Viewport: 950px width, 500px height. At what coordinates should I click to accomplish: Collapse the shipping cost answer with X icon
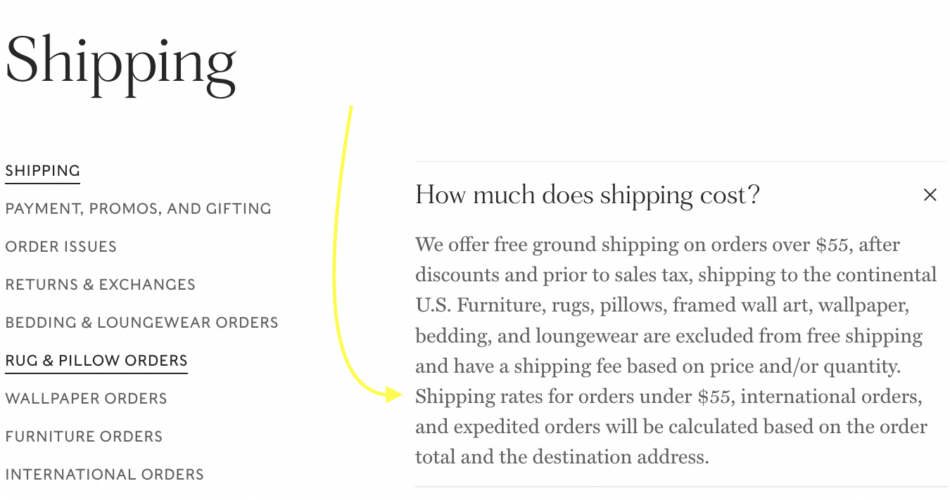pyautogui.click(x=930, y=195)
